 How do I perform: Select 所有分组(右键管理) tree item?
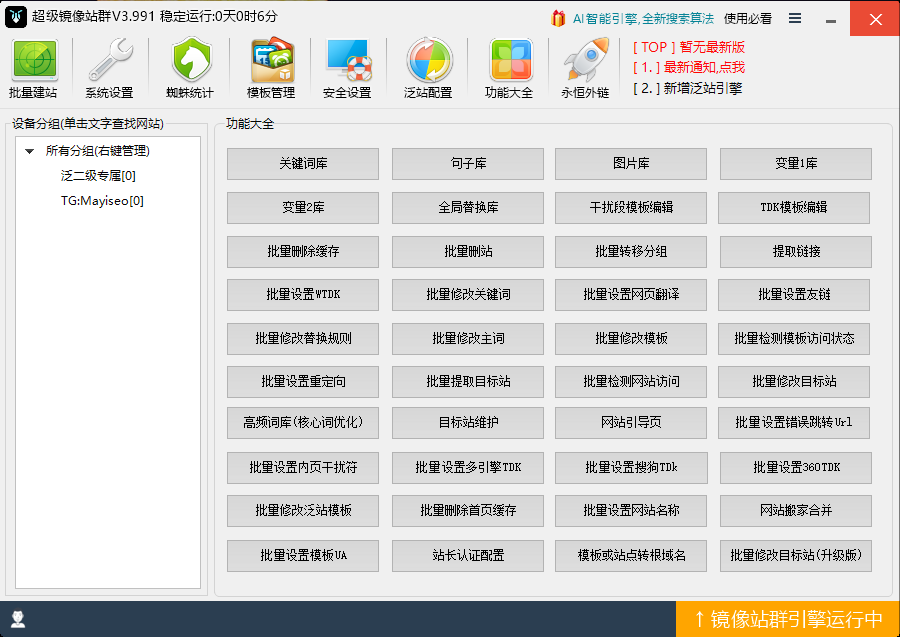[98, 151]
